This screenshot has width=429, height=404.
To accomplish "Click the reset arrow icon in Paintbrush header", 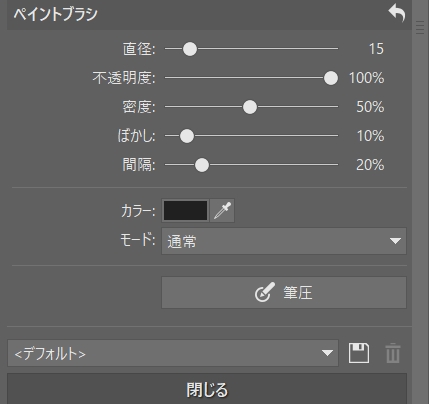I will click(397, 14).
